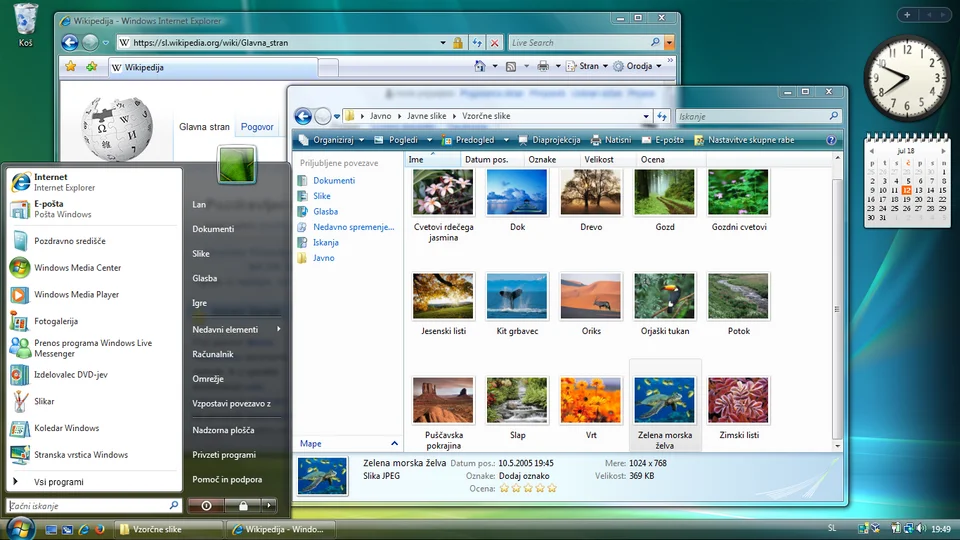960x540 pixels.
Task: Click the Internet Explorer back button
Action: coord(70,42)
